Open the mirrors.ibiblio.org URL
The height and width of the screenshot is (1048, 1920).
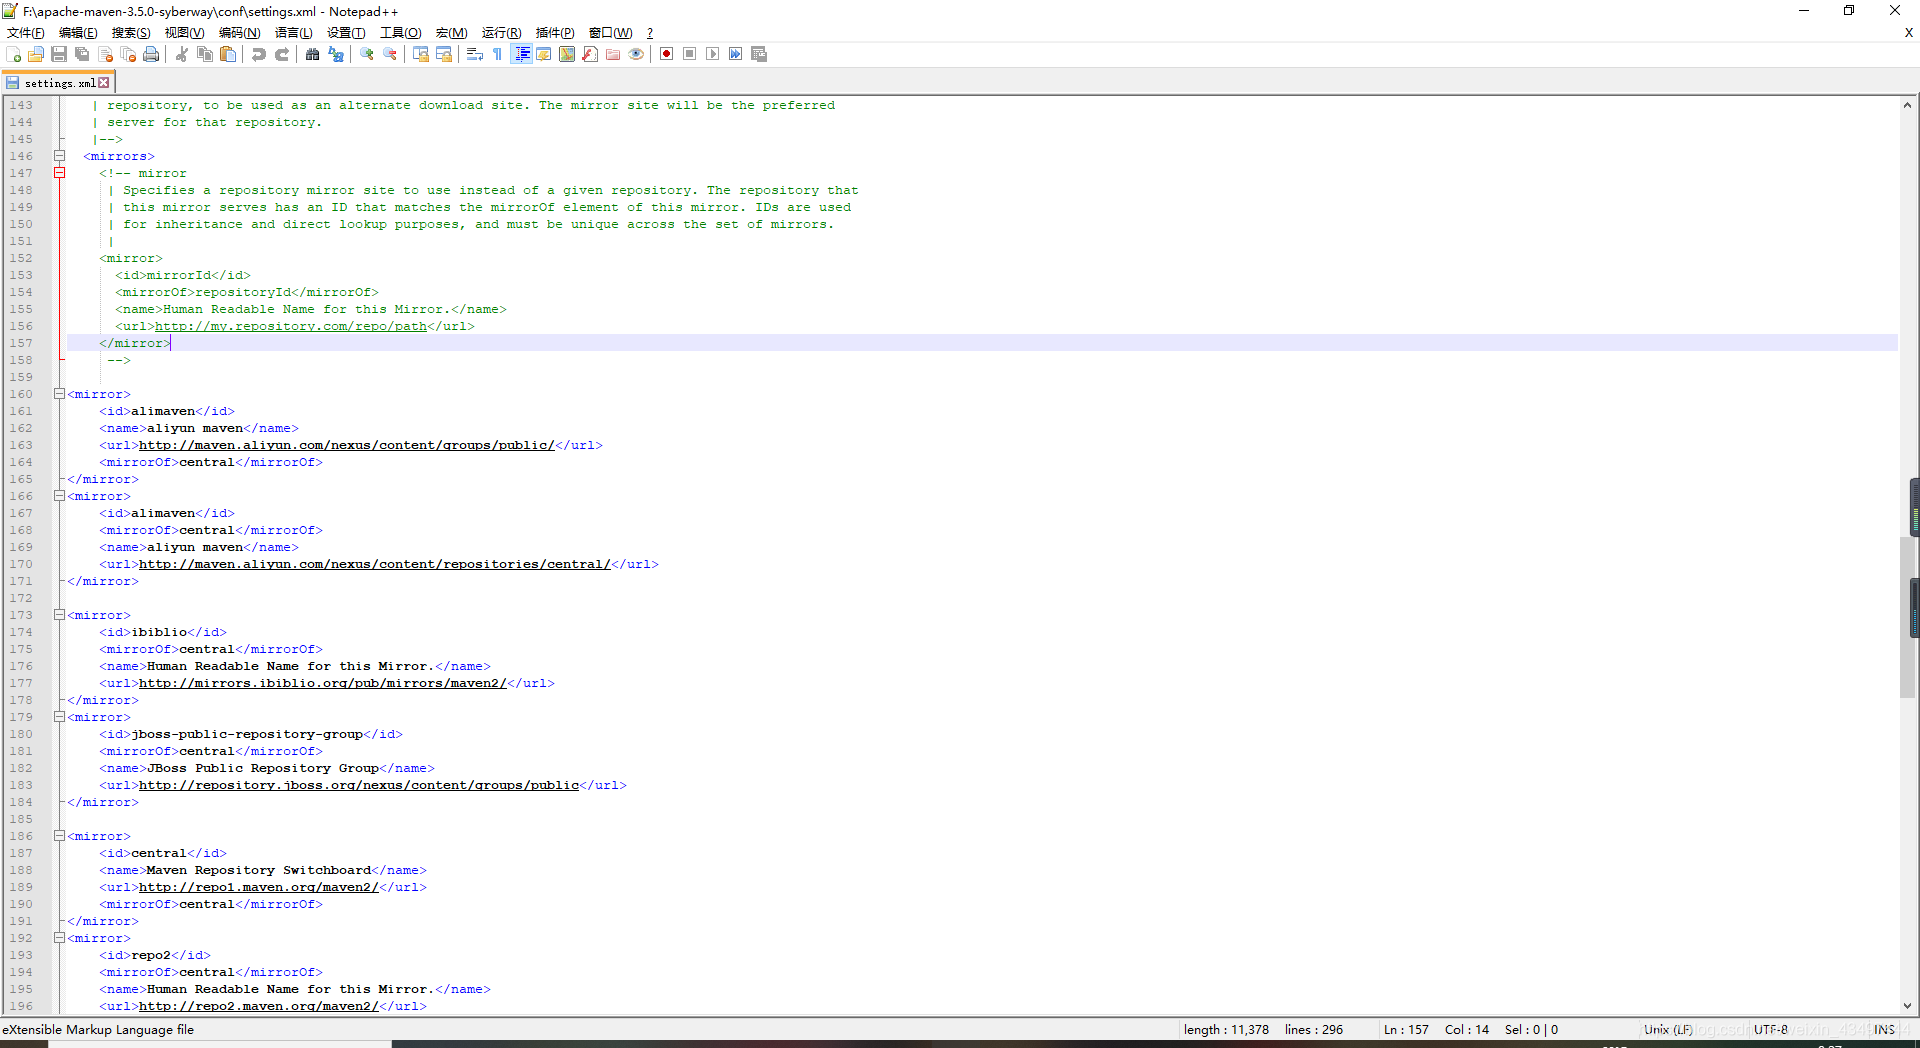point(322,683)
